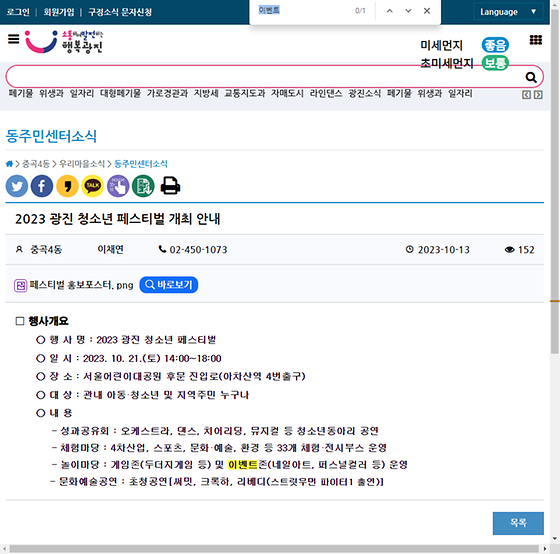Open the 페스티벌 홍보포스터.png attachment

(81, 285)
